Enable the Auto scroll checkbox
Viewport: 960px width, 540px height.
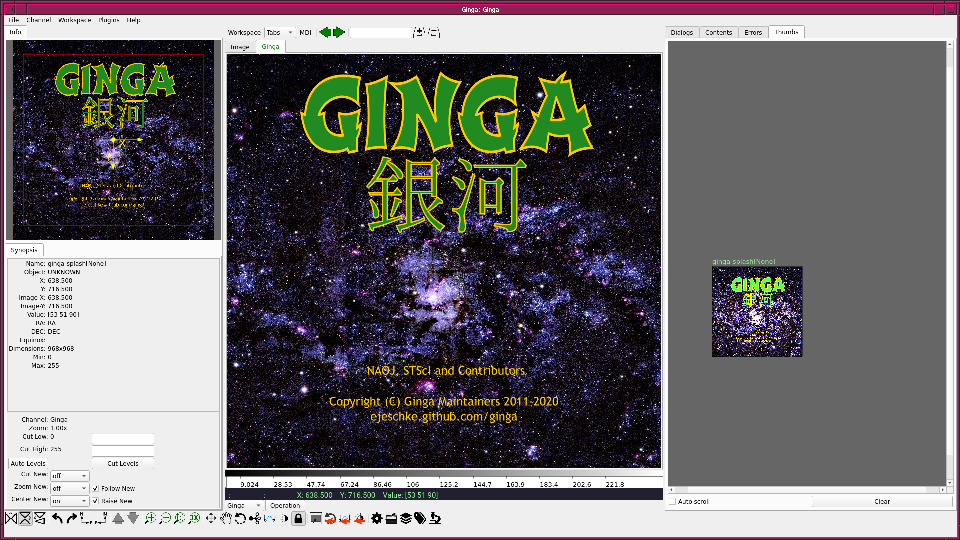(674, 501)
